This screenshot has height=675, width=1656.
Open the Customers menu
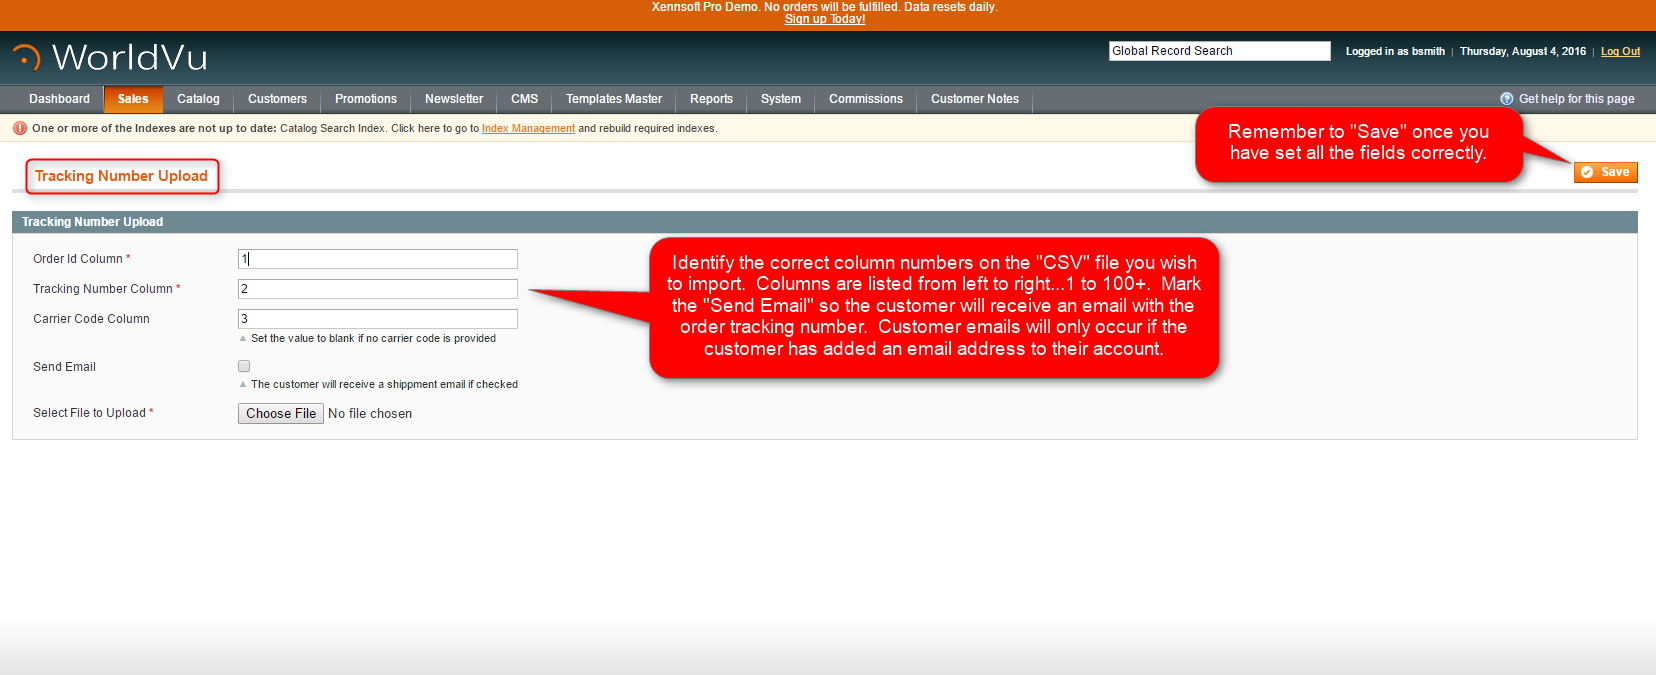pos(277,99)
